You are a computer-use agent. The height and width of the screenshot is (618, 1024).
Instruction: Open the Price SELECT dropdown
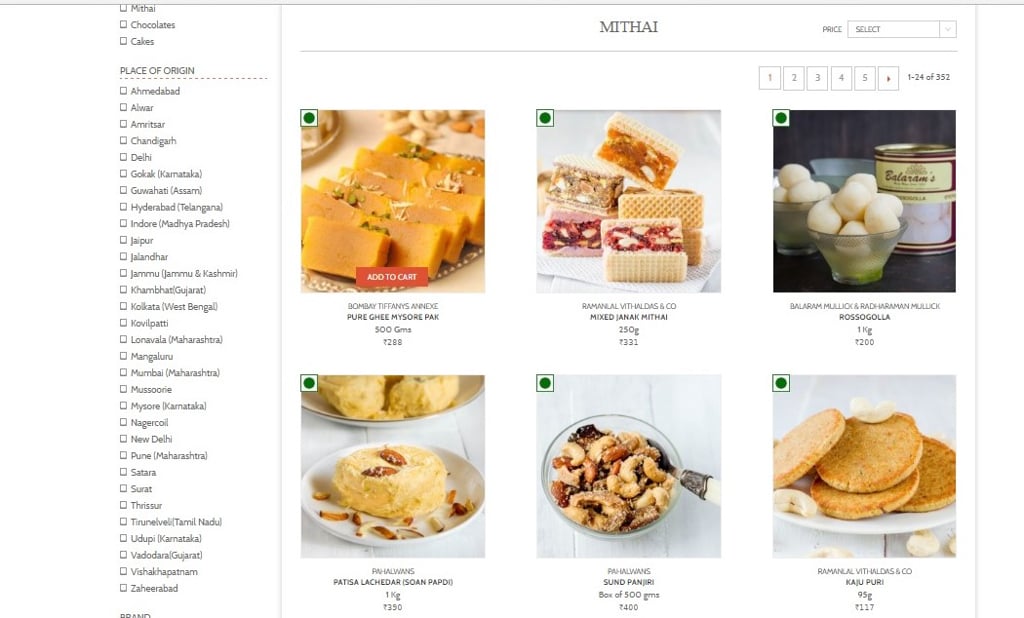coord(902,29)
